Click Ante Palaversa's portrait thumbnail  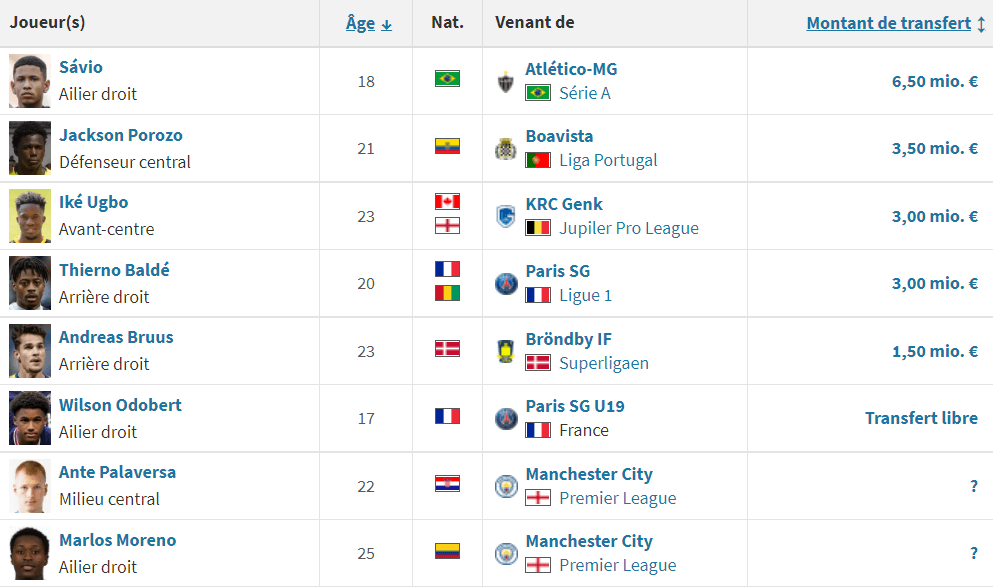pos(30,485)
